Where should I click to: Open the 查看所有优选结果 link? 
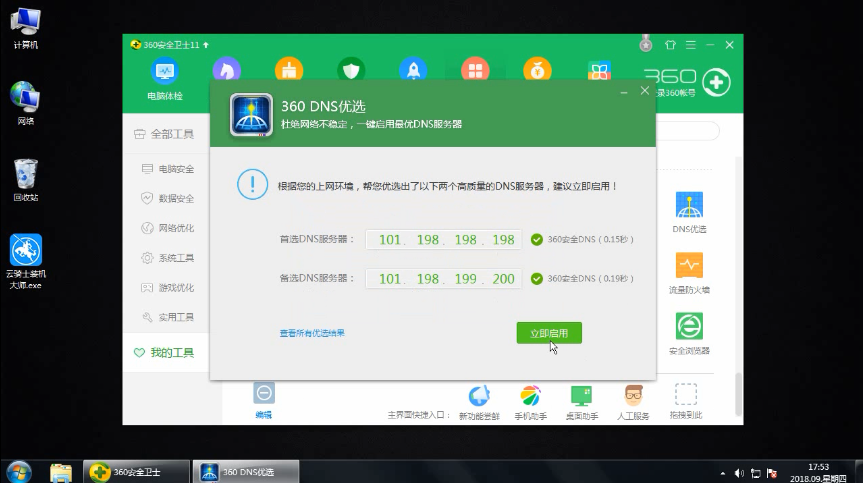click(312, 333)
